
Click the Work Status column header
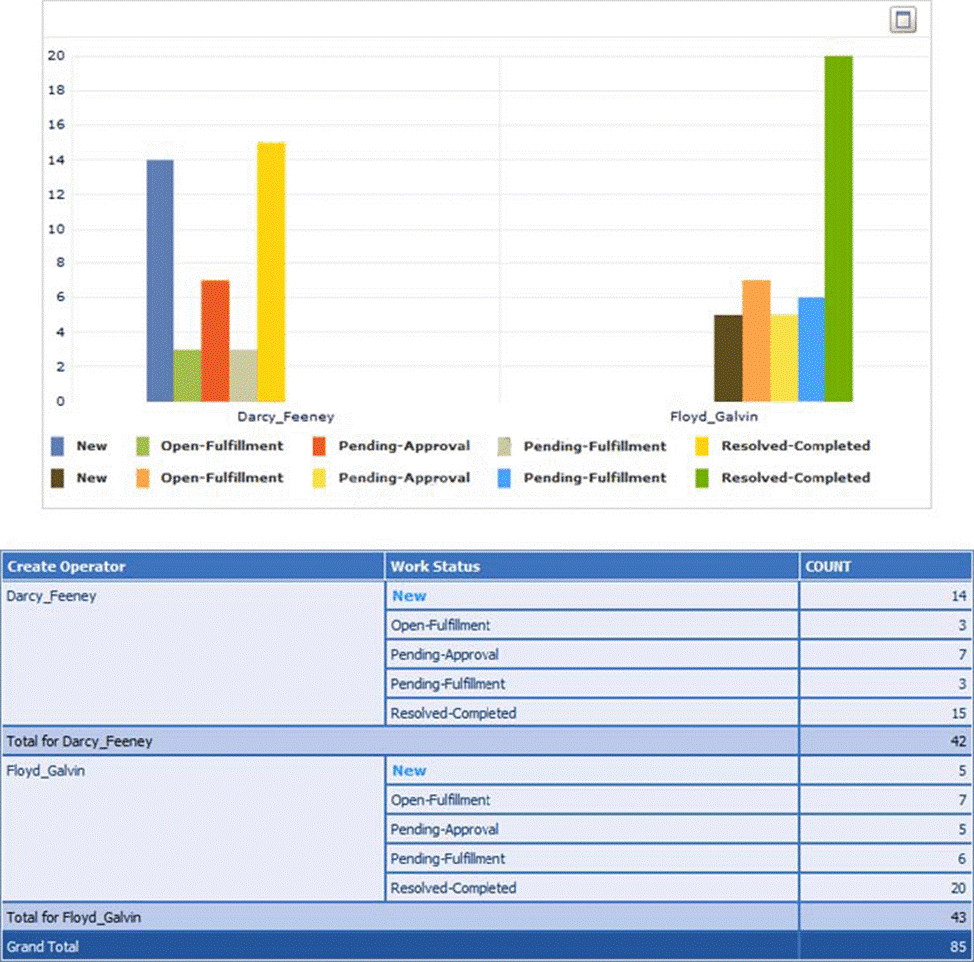[435, 566]
